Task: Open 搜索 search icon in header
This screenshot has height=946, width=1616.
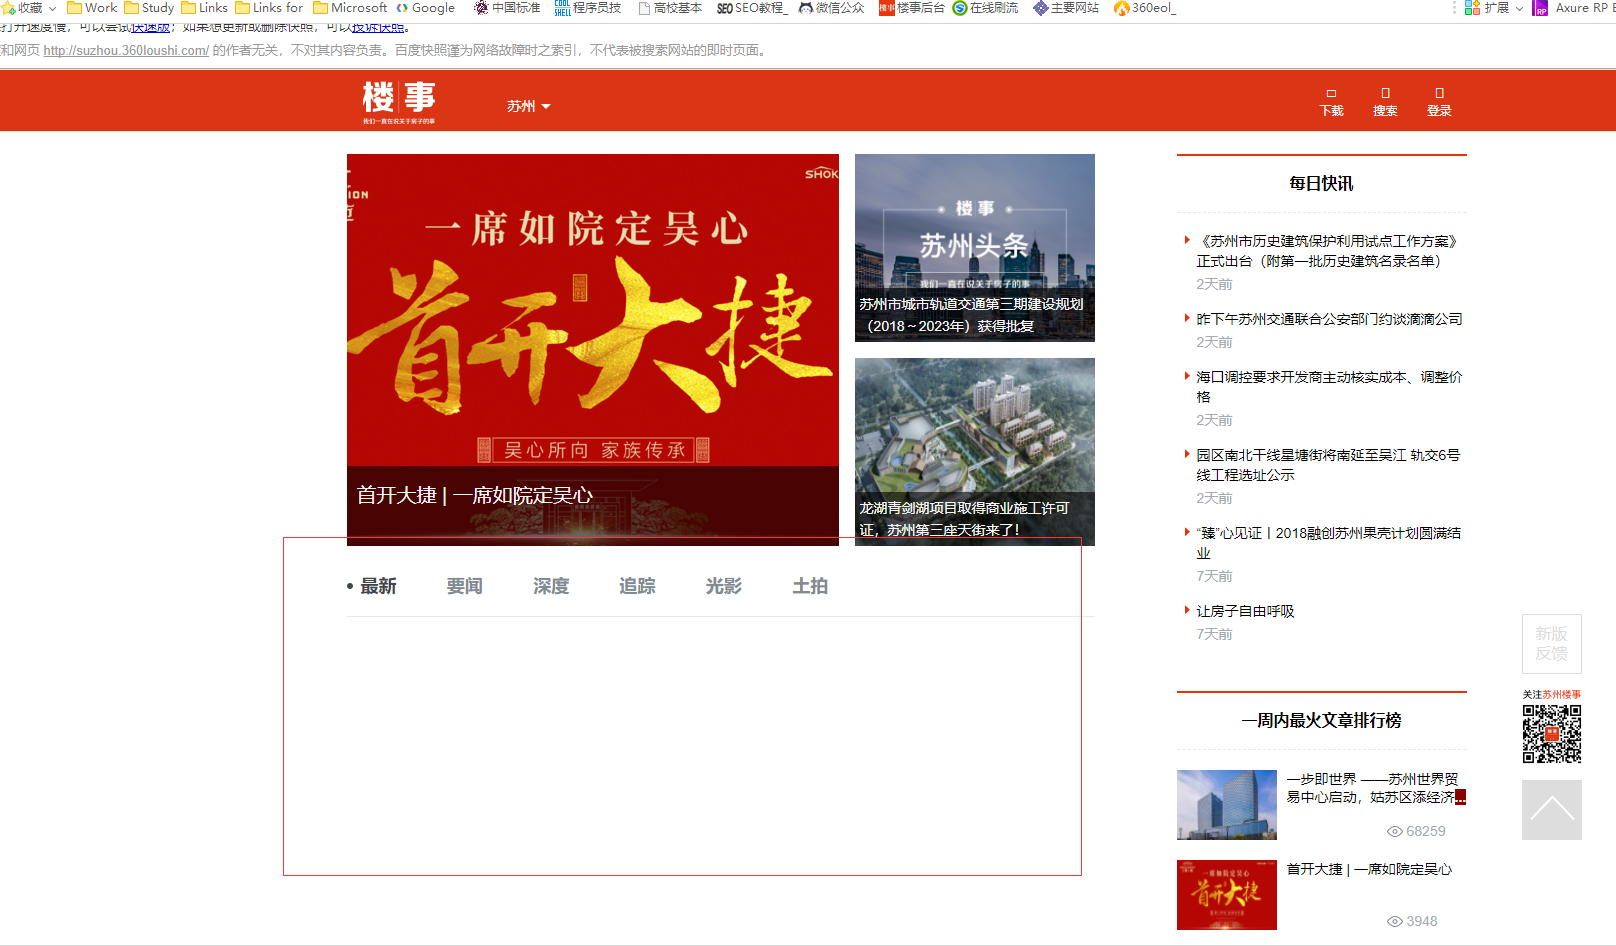Action: click(1385, 101)
